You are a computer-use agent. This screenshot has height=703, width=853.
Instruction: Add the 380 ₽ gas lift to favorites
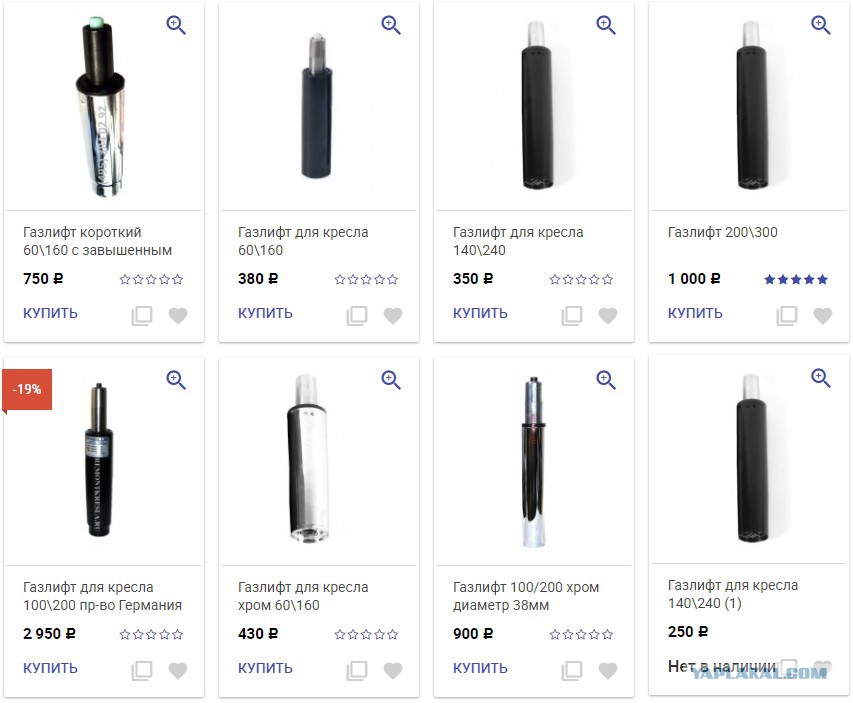393,315
